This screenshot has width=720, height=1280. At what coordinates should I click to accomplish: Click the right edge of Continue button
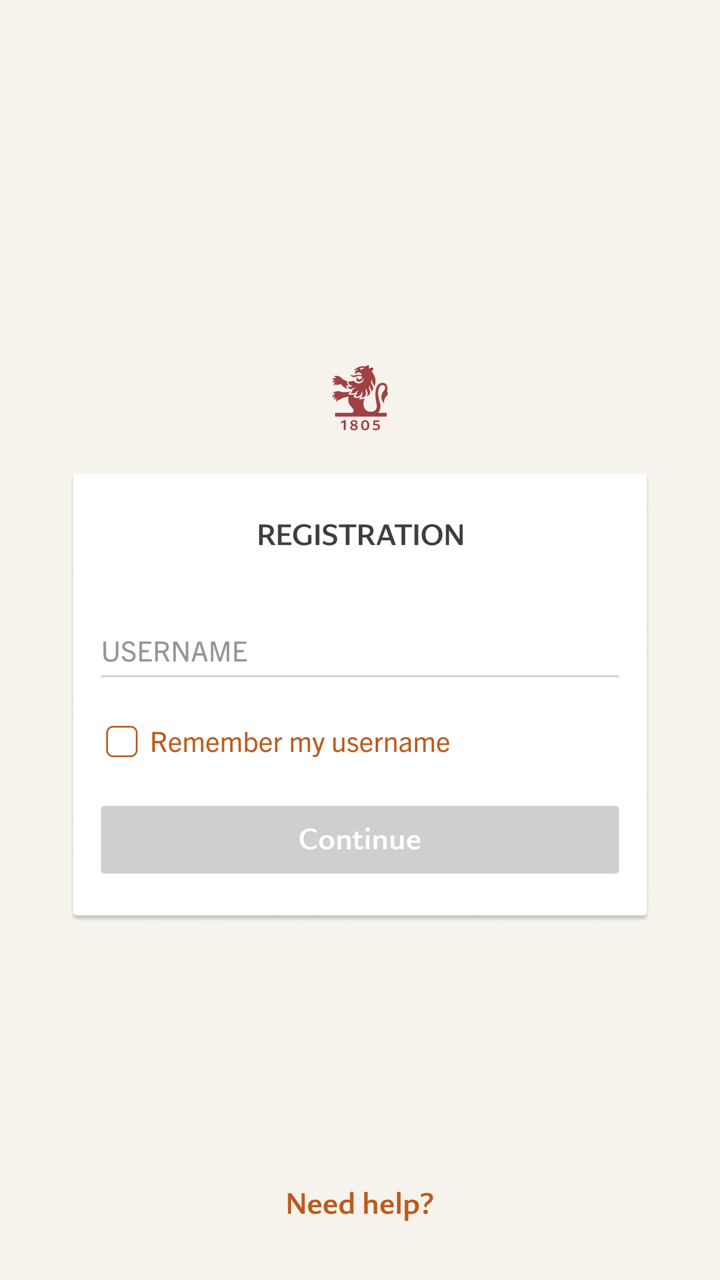tap(608, 839)
